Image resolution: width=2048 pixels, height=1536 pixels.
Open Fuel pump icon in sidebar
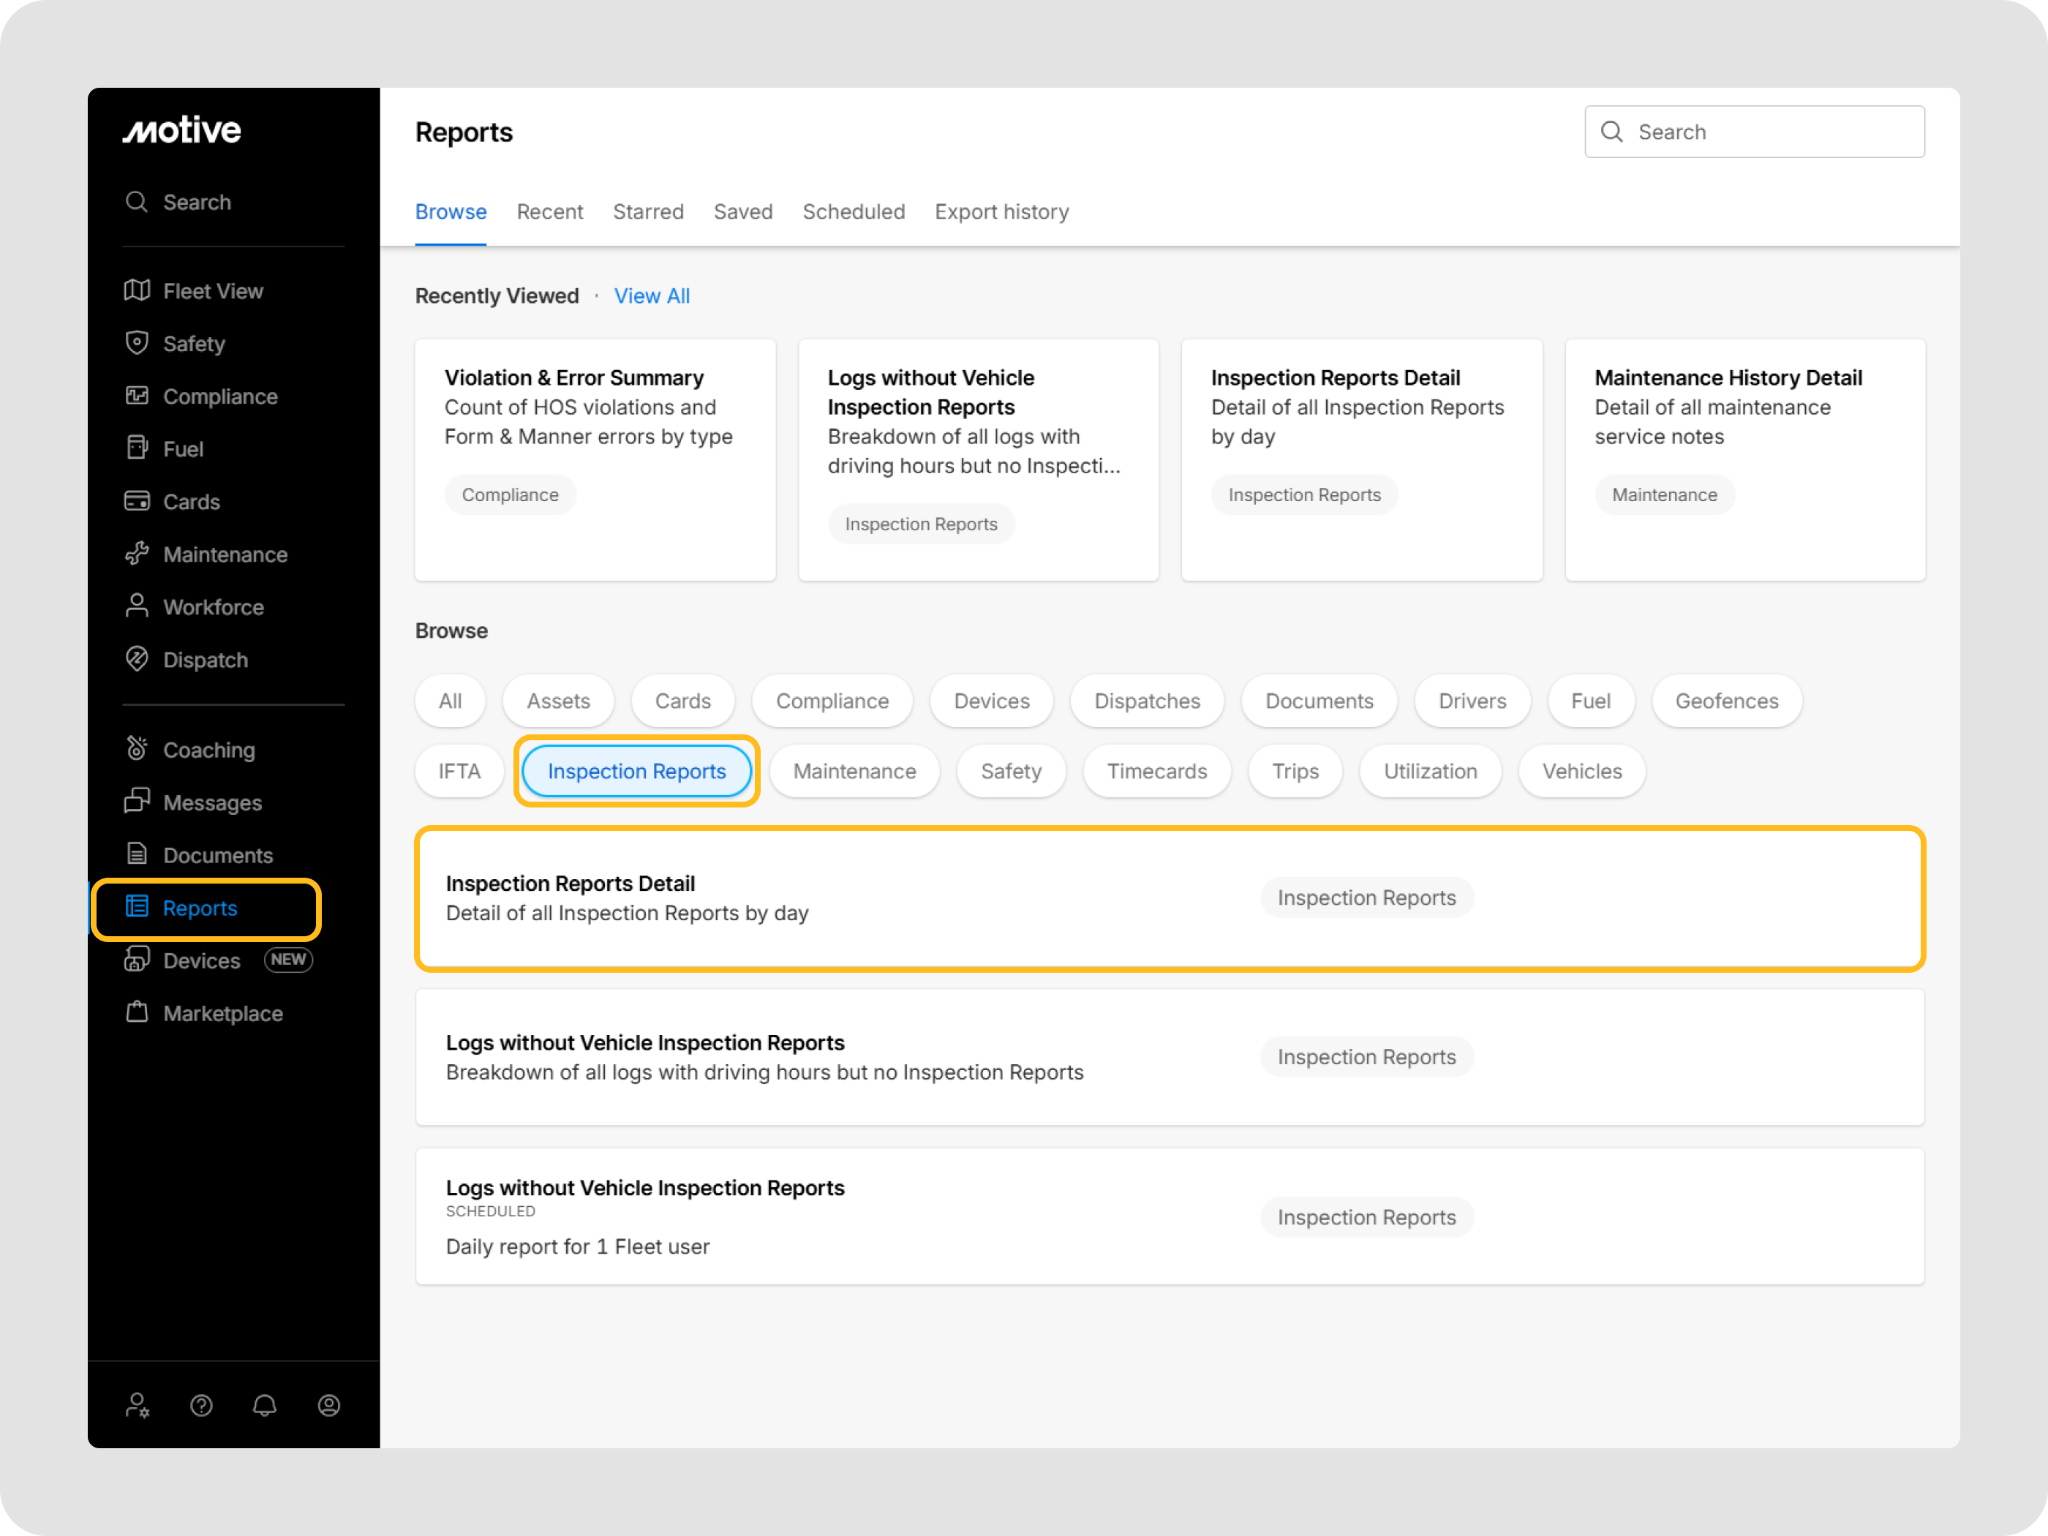point(137,448)
